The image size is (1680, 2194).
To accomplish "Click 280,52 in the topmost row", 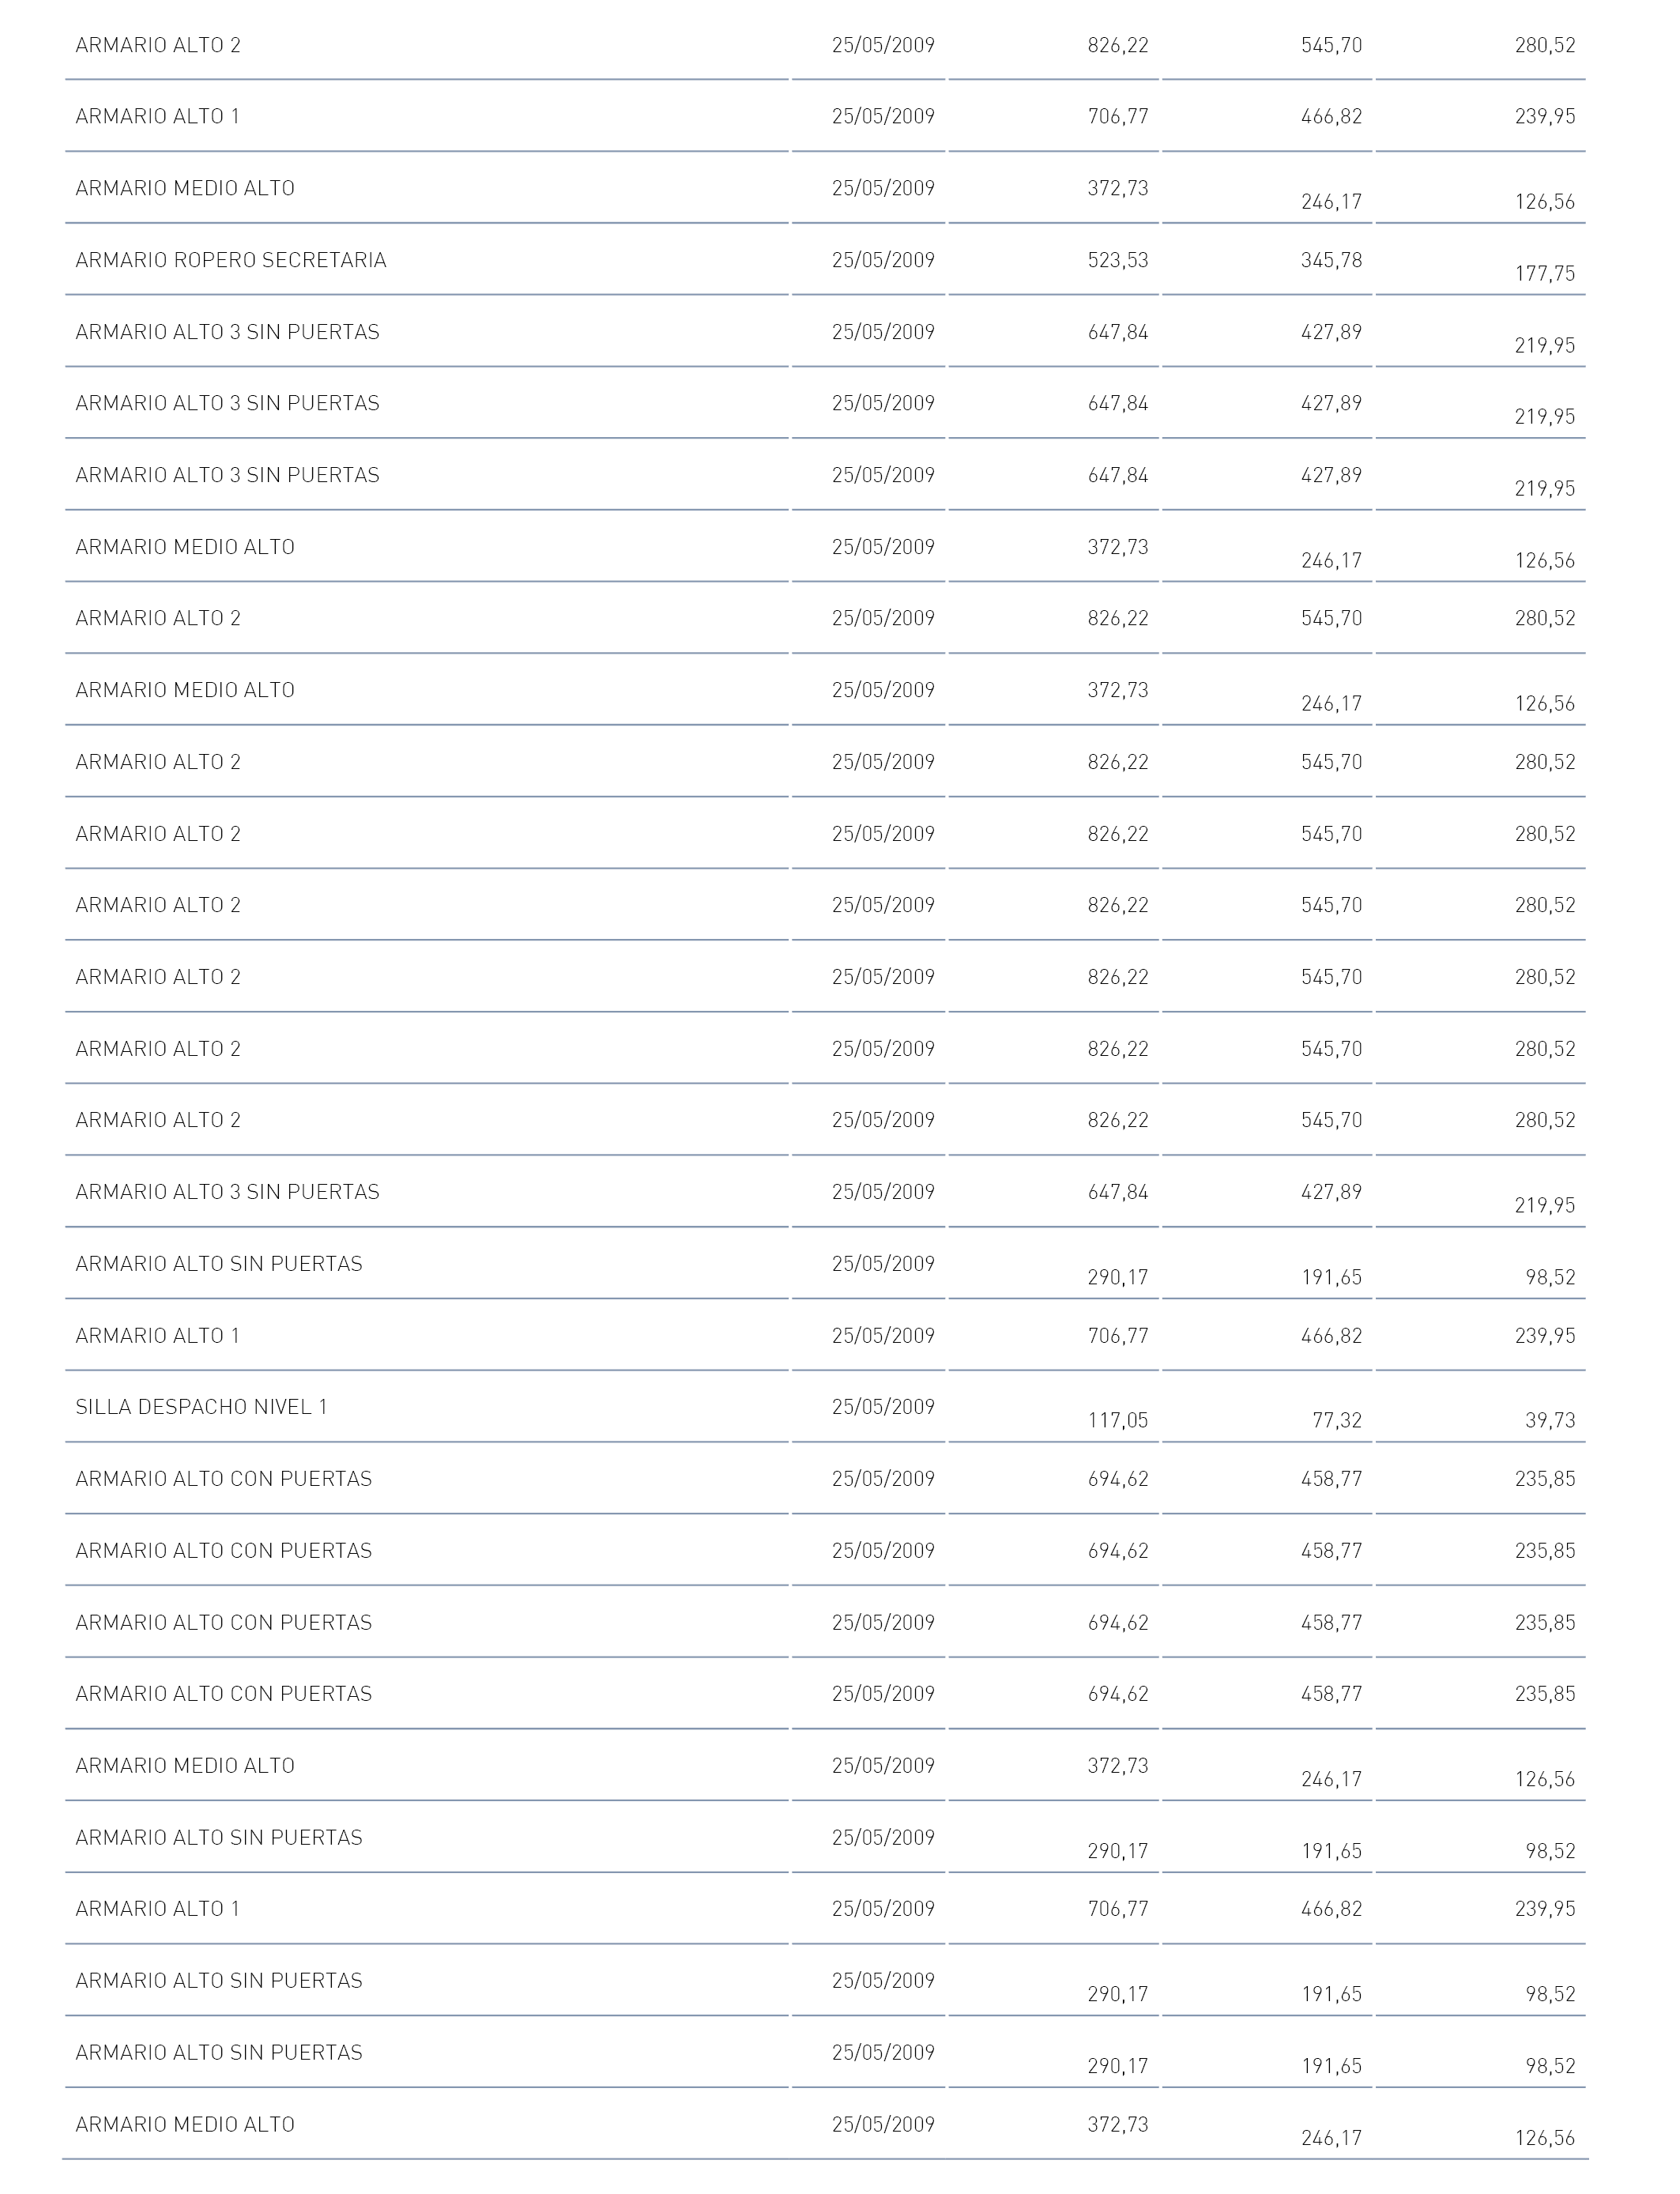I will click(1545, 45).
